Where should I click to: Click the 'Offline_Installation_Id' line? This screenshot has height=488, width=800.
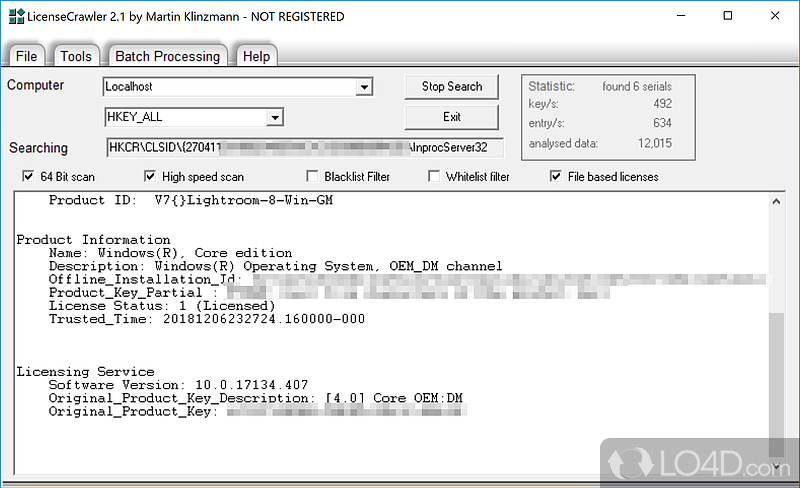(x=408, y=279)
